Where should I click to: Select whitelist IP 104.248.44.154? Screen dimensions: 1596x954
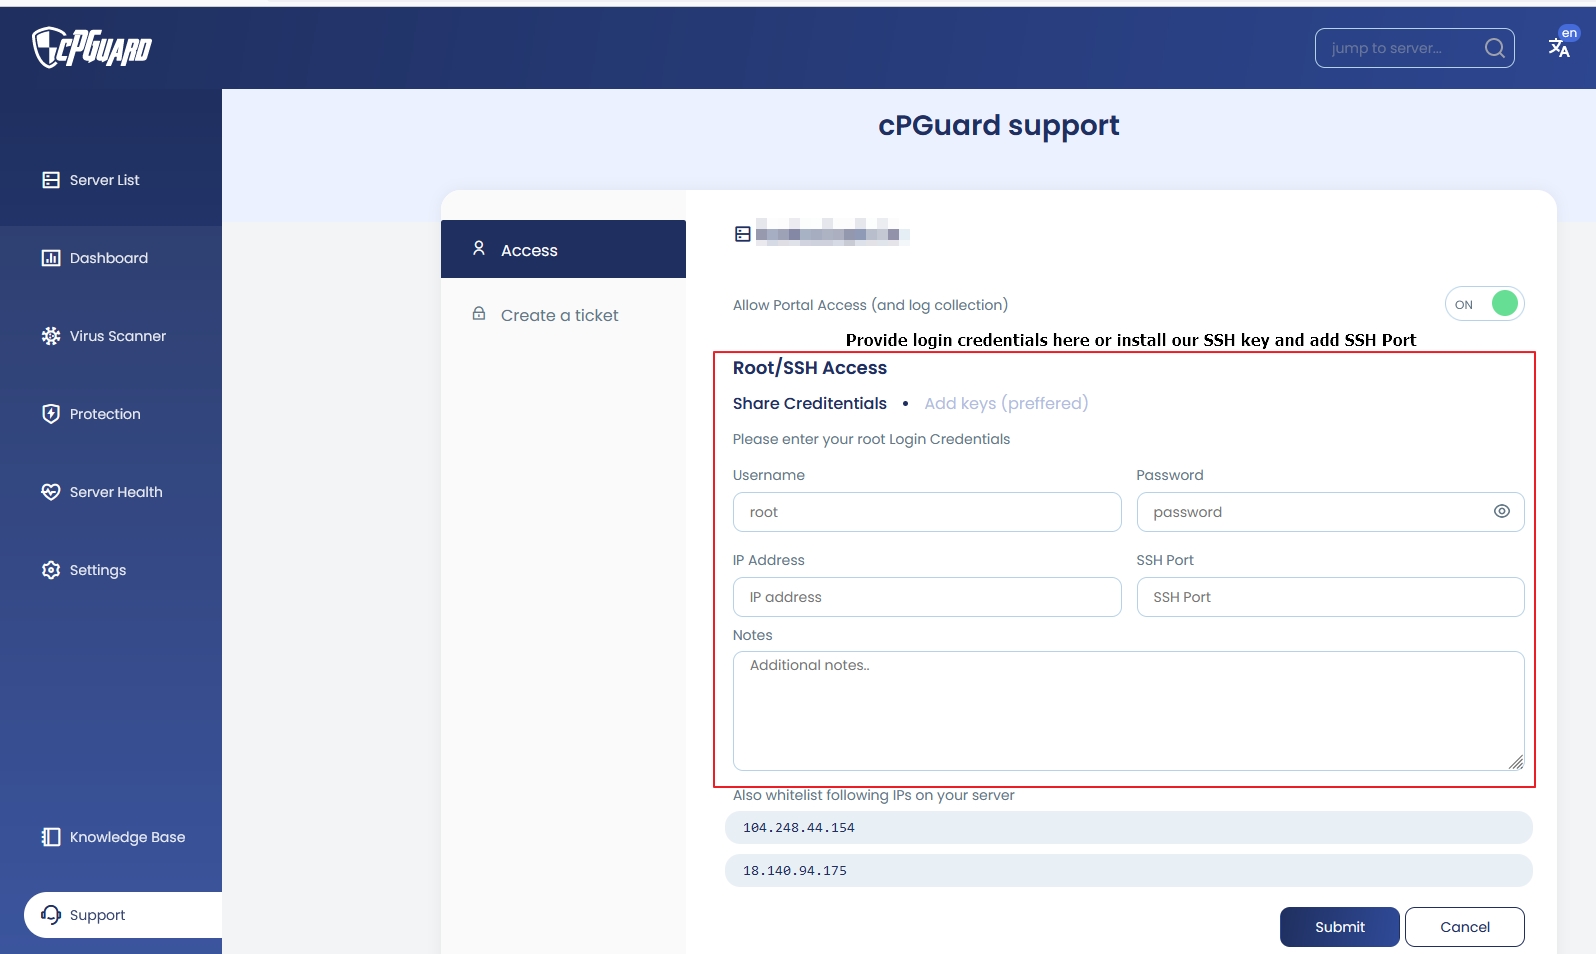point(1129,828)
